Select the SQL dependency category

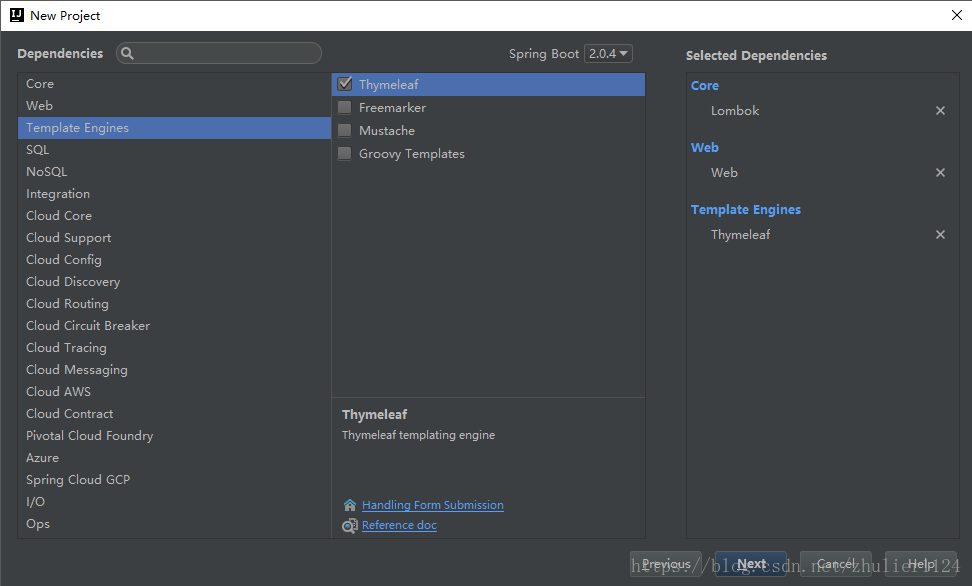[38, 150]
